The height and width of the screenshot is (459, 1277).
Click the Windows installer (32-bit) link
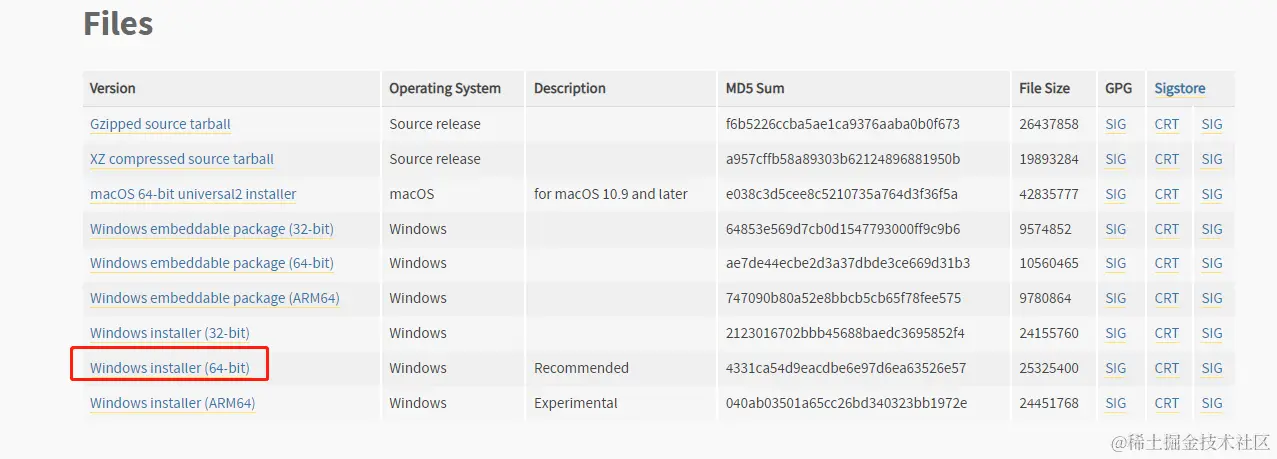tap(169, 333)
